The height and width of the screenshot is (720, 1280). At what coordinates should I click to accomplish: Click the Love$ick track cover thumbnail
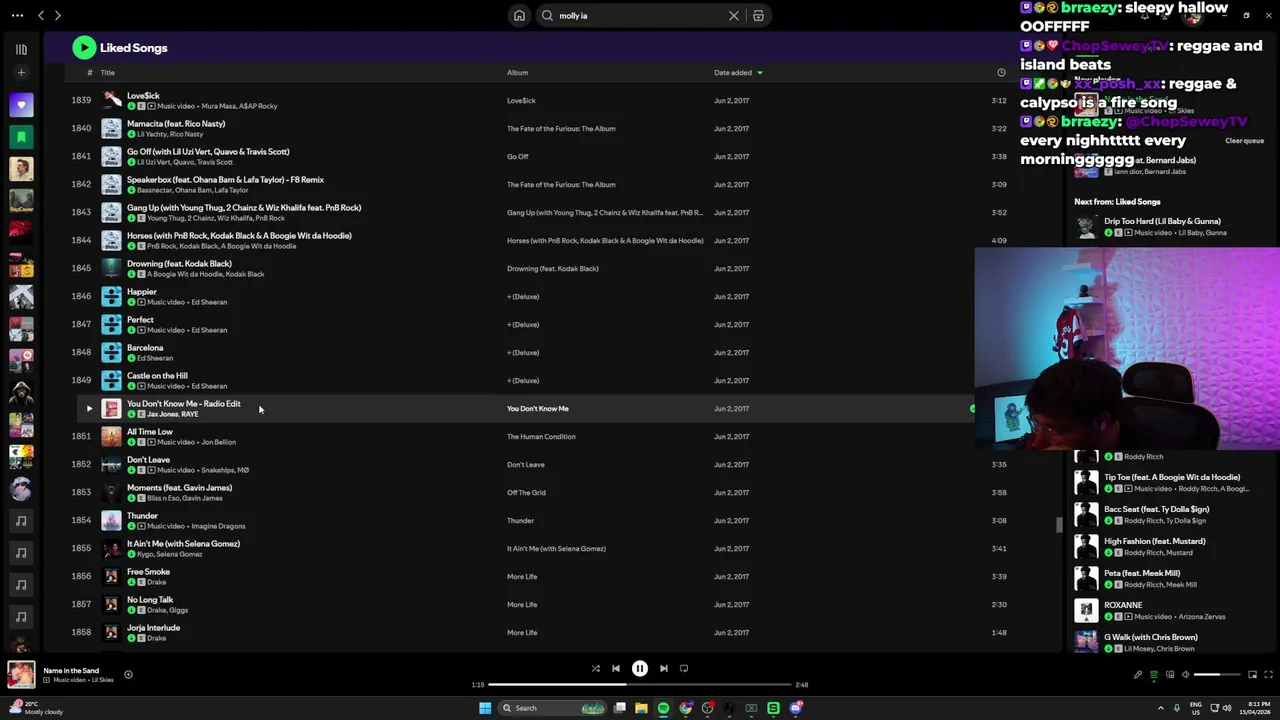(x=111, y=100)
